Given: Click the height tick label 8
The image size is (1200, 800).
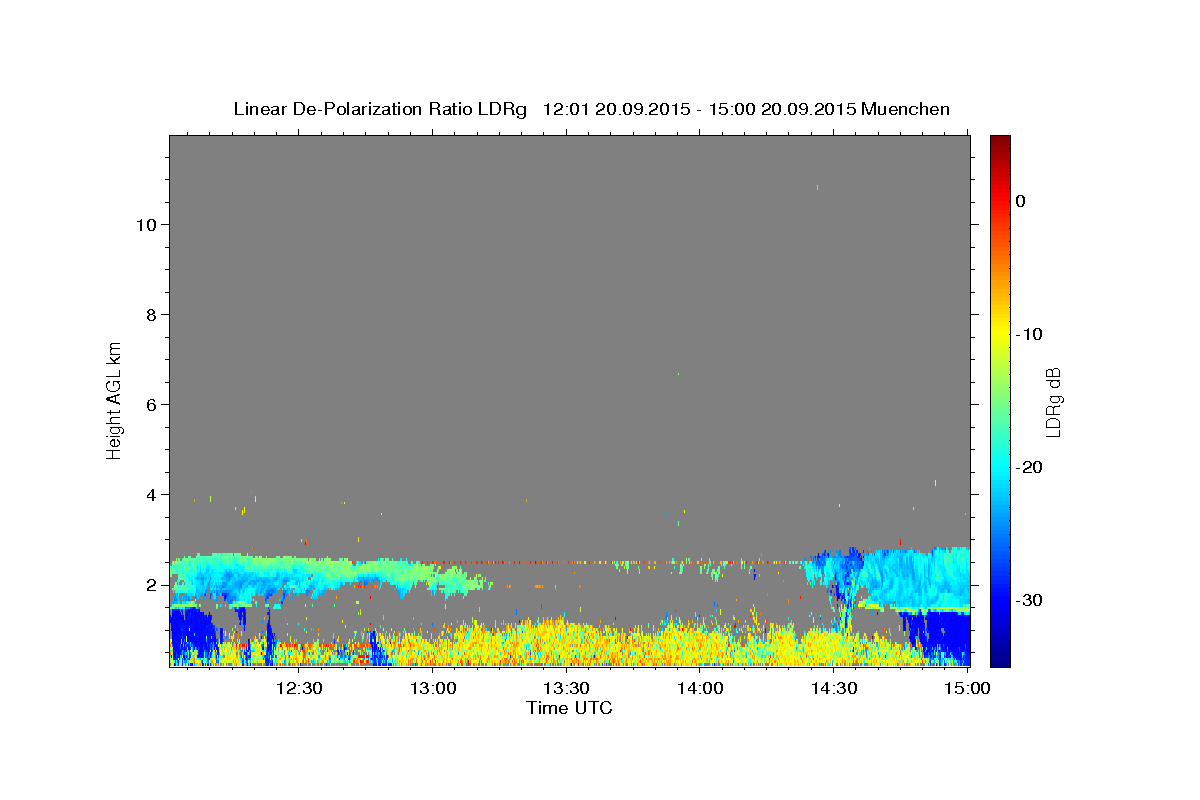Looking at the screenshot, I should point(152,314).
